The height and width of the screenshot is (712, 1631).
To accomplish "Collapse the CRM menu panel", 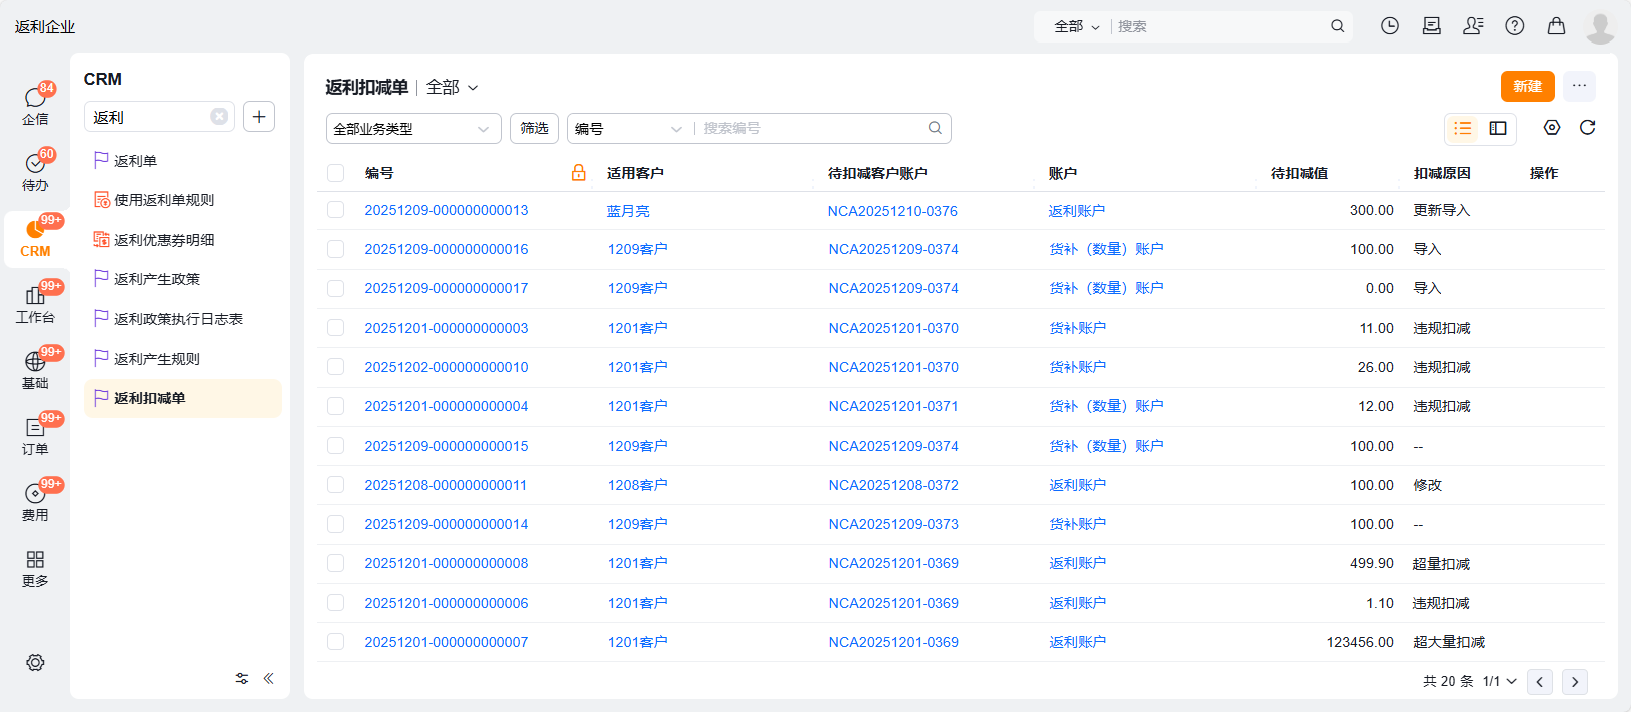I will (x=268, y=678).
